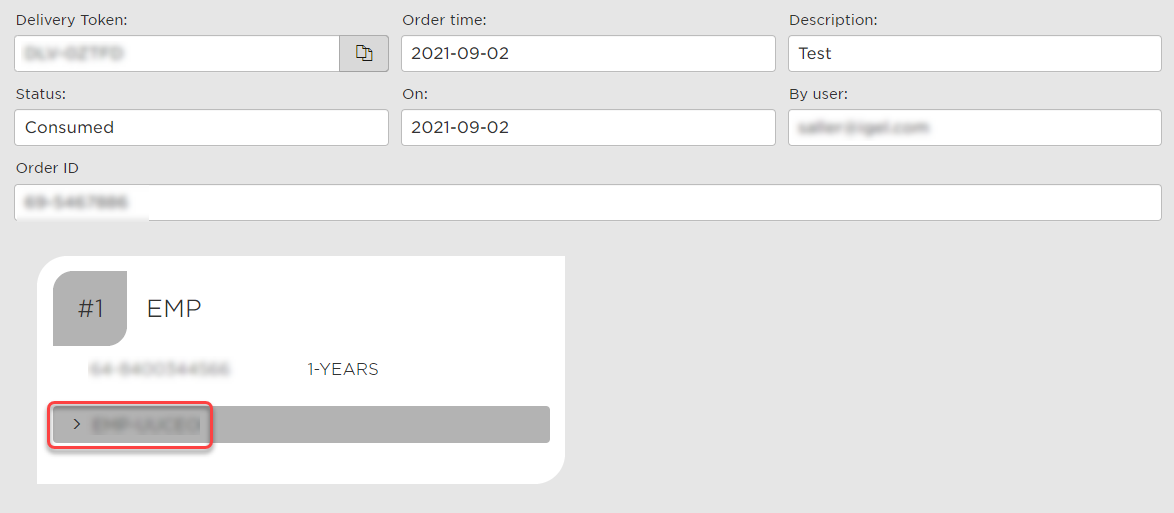
Task: Click the Status field showing Consumed
Action: pyautogui.click(x=201, y=128)
